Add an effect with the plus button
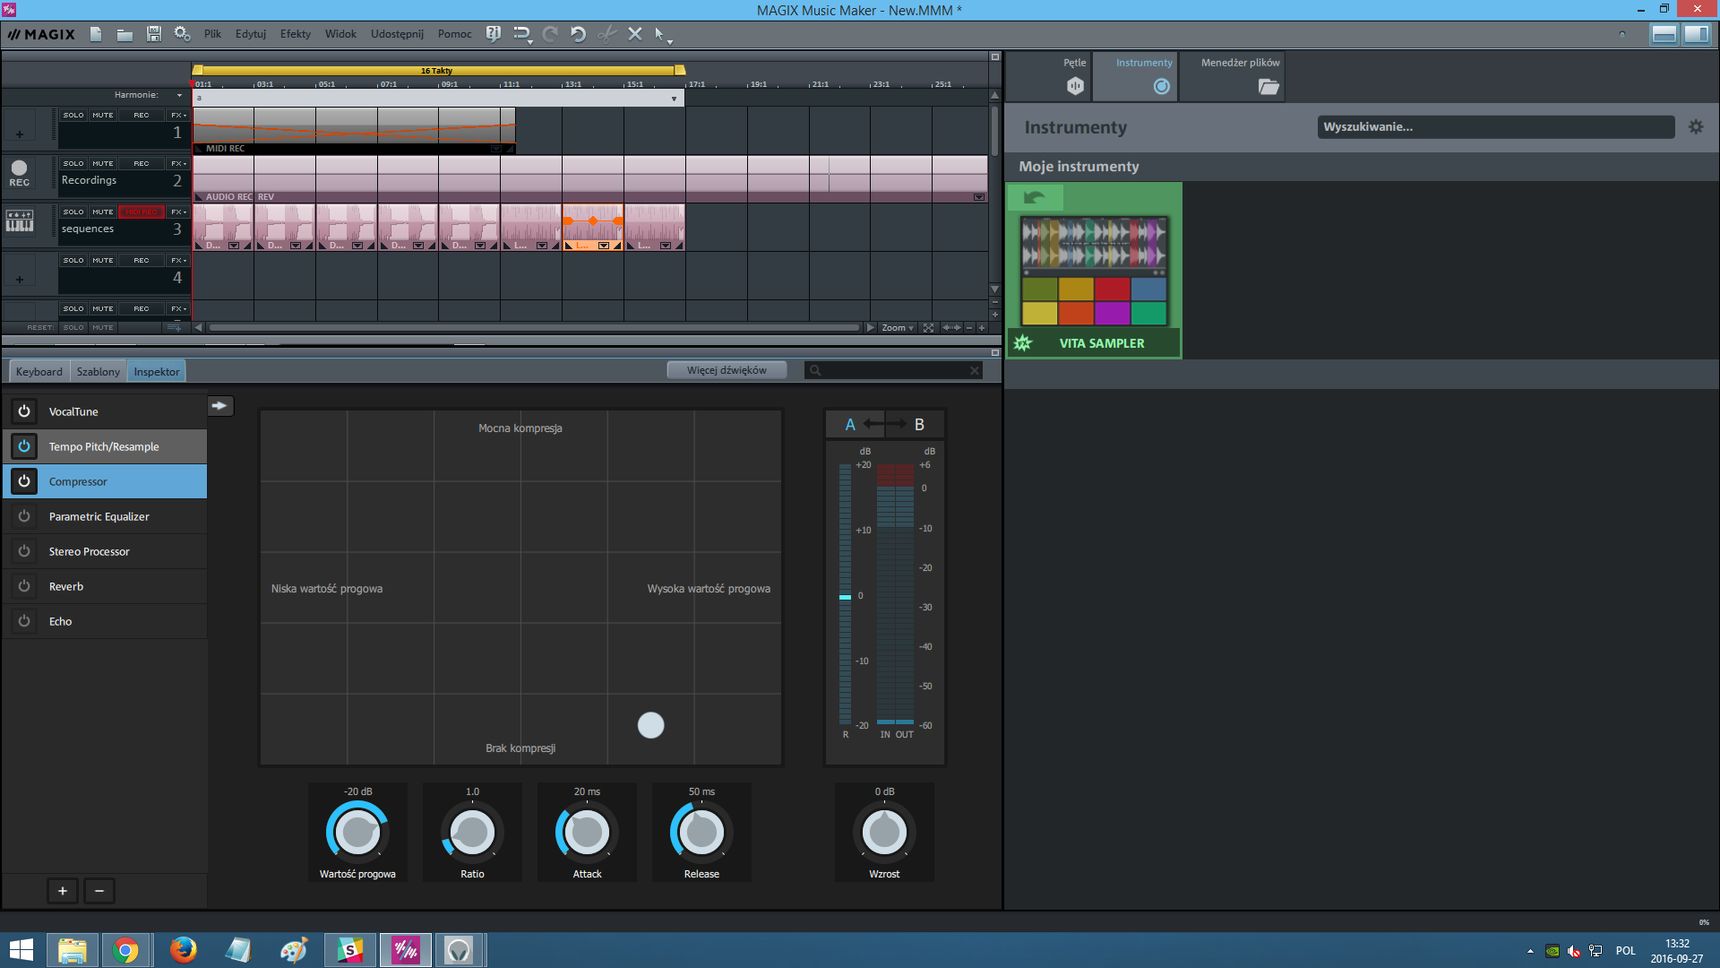Viewport: 1720px width, 968px height. (62, 890)
